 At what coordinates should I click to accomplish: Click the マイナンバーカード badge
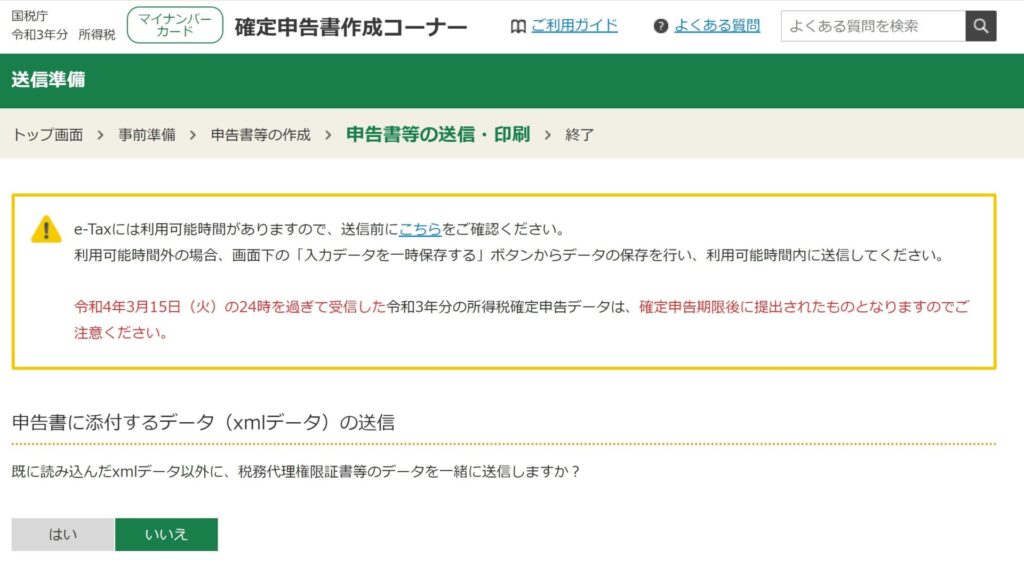tap(175, 25)
